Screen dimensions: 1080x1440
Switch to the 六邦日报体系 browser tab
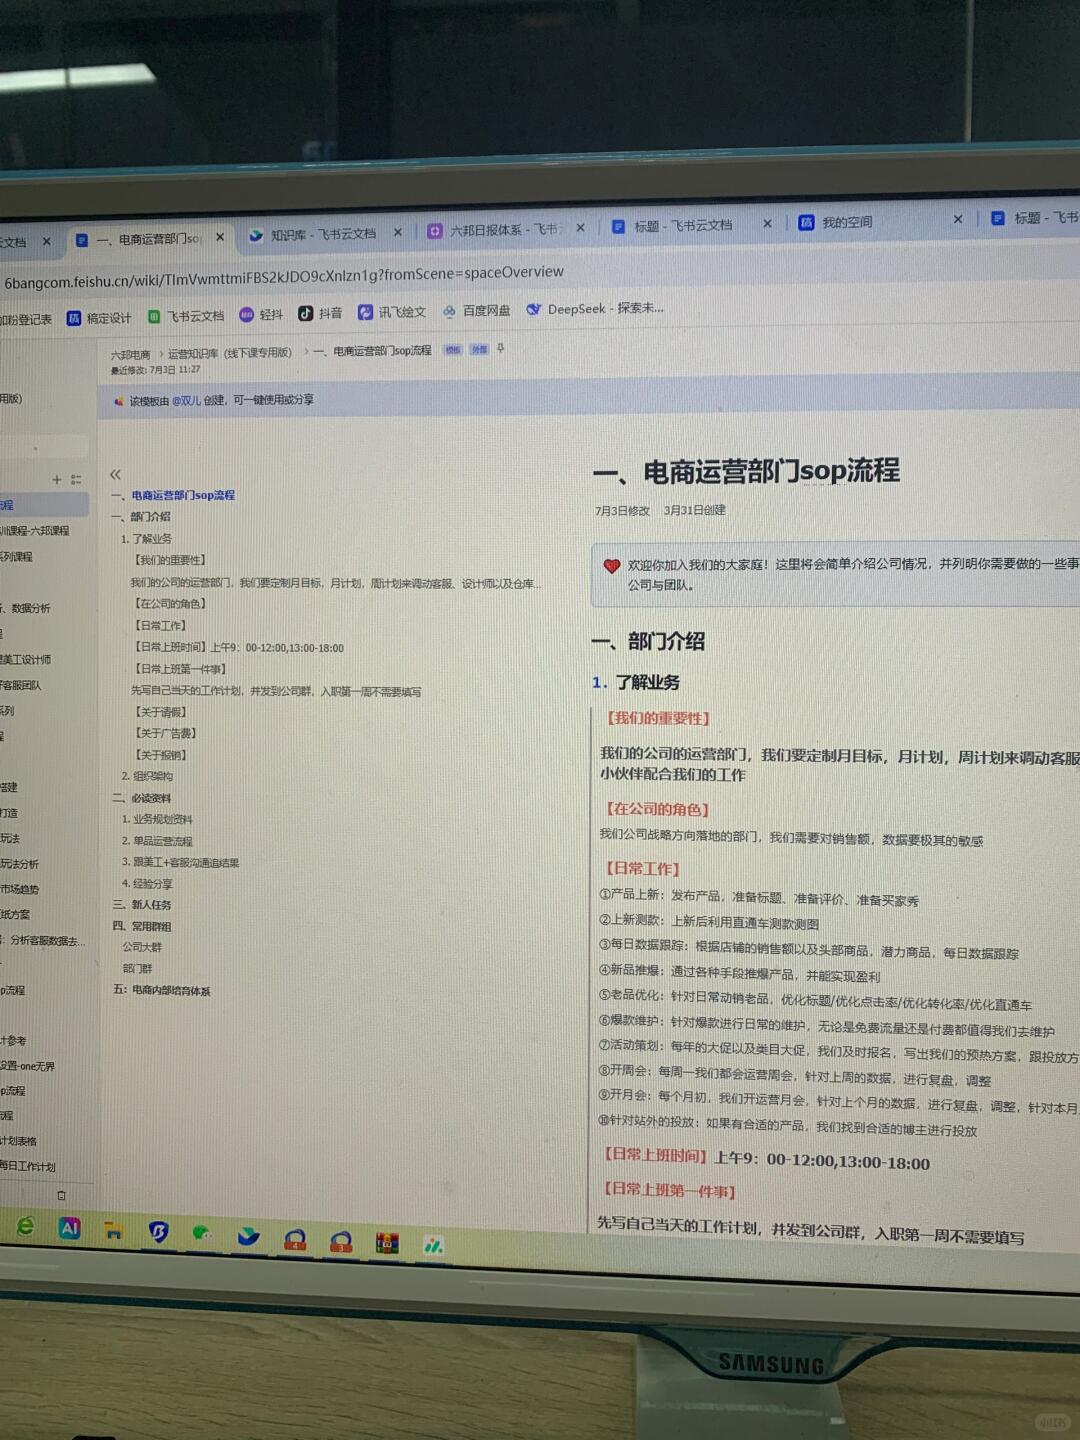[506, 230]
